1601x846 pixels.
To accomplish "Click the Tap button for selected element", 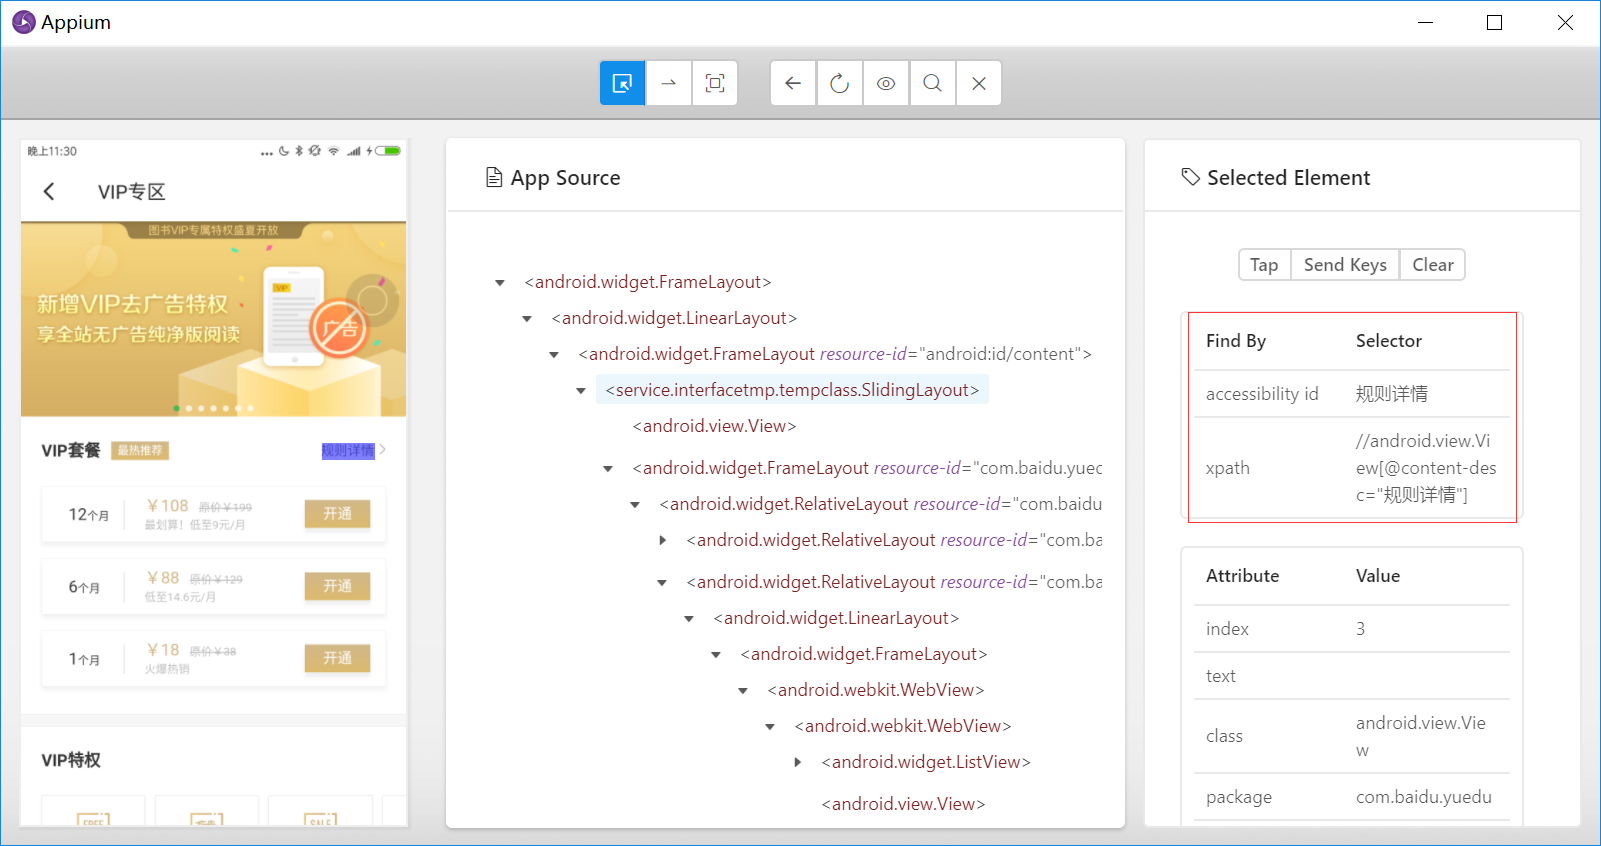I will [x=1264, y=265].
